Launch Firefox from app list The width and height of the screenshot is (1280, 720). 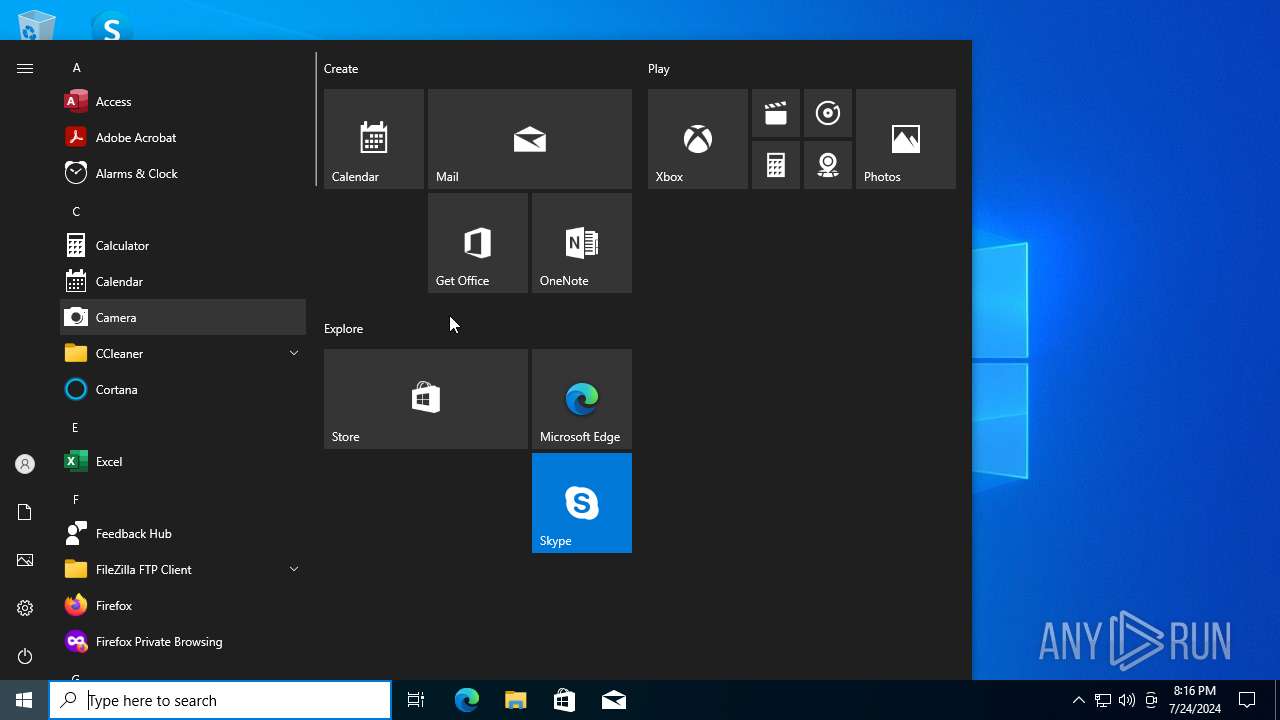(x=183, y=605)
